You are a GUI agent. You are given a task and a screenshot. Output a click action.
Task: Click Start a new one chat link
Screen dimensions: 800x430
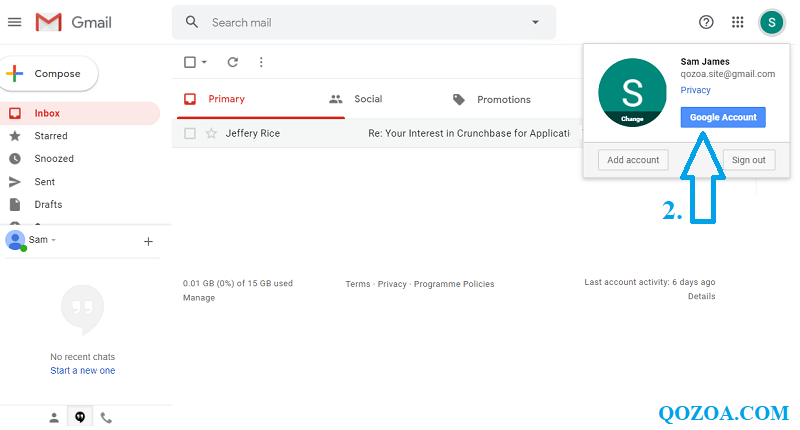83,370
